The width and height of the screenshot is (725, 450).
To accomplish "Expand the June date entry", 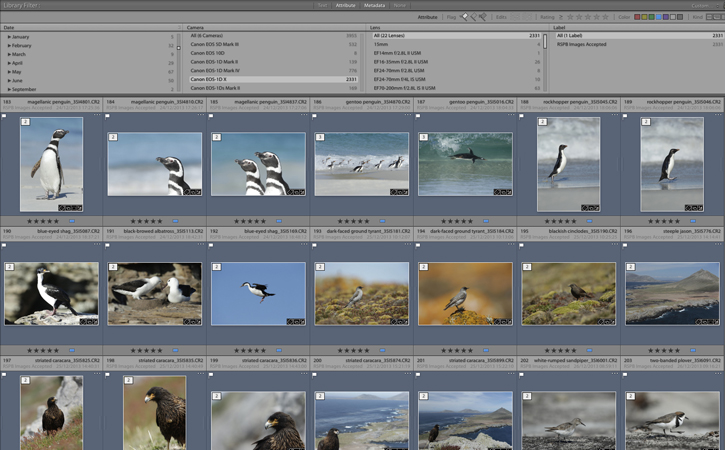I will 9,80.
